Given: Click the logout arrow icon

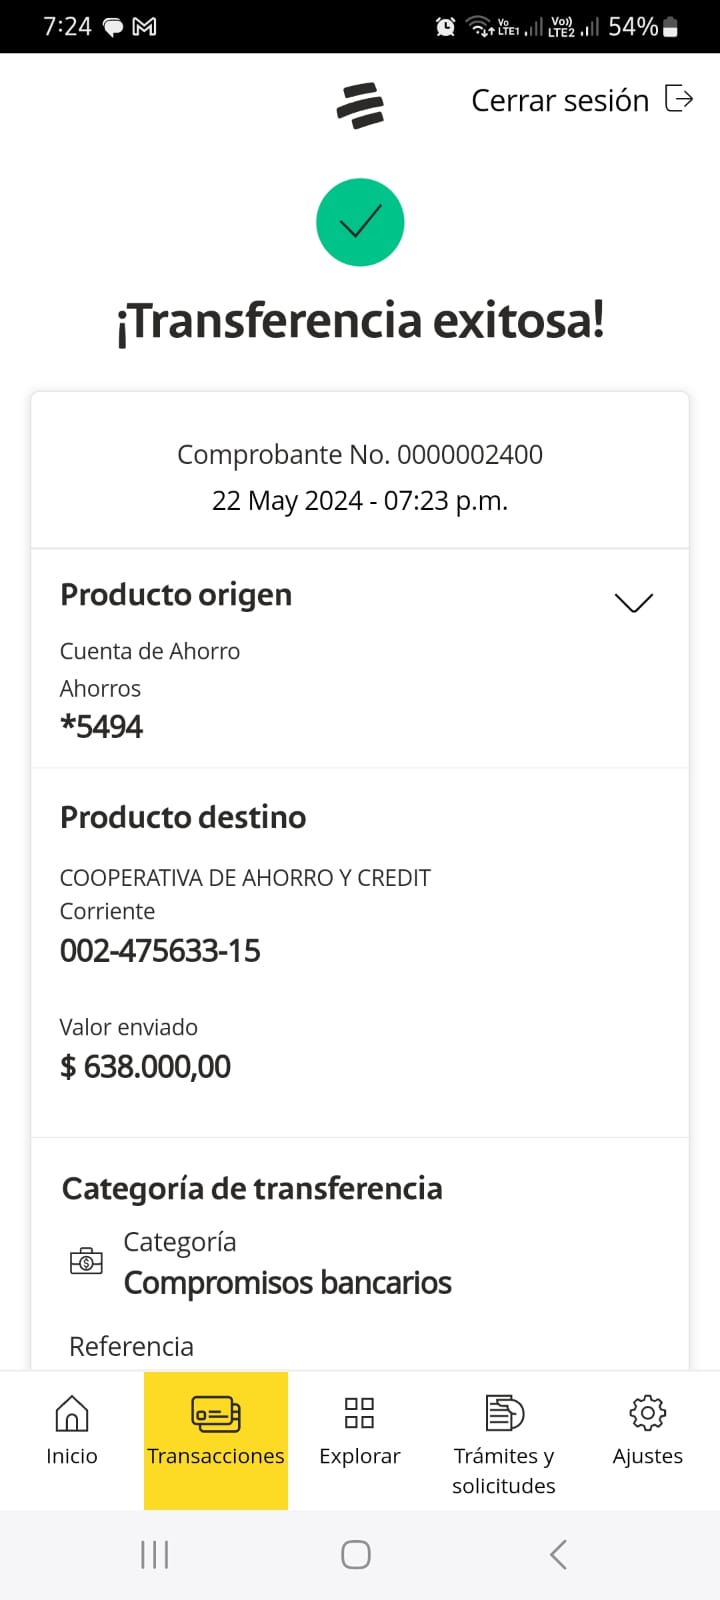Looking at the screenshot, I should coord(679,99).
